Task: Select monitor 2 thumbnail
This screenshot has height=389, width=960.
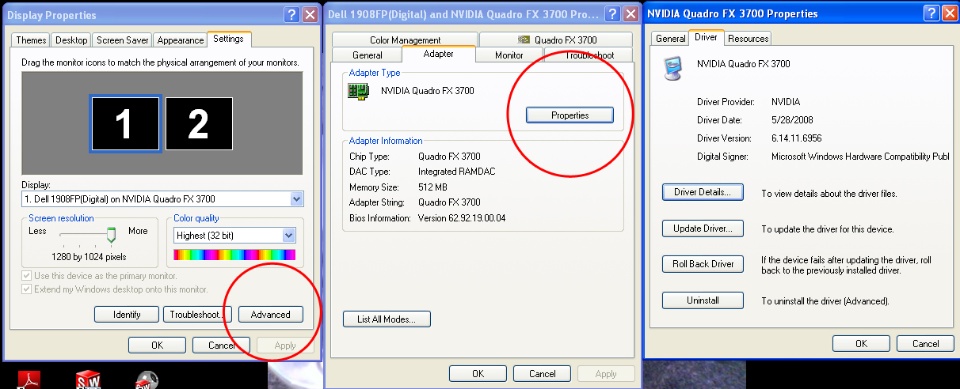Action: 199,123
